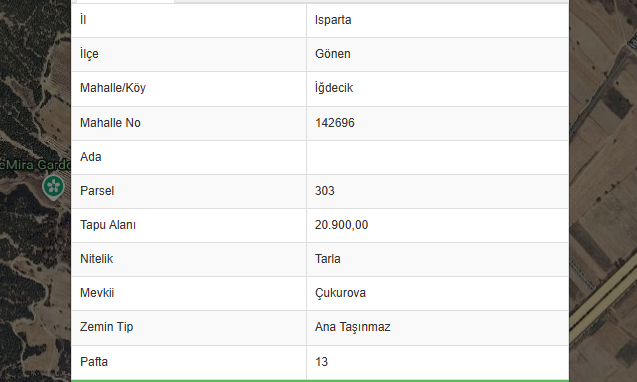637x382 pixels.
Task: Click the empty Ada value cell
Action: click(x=438, y=157)
